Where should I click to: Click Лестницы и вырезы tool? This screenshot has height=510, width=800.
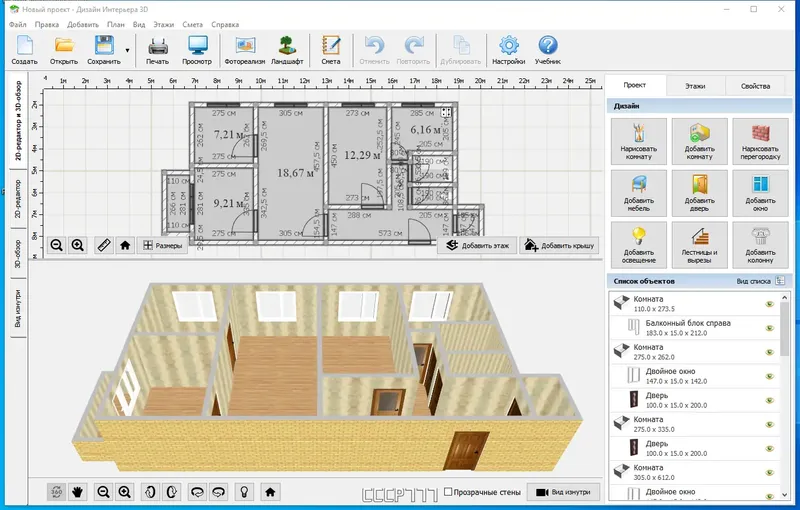[699, 244]
